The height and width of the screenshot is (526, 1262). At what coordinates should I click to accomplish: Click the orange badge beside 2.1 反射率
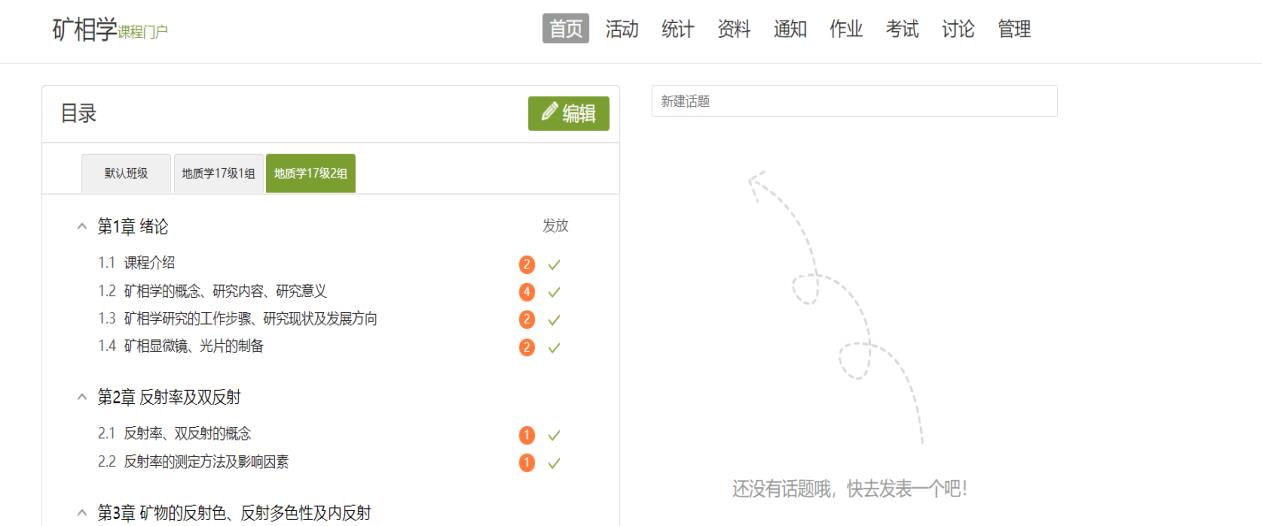point(526,435)
